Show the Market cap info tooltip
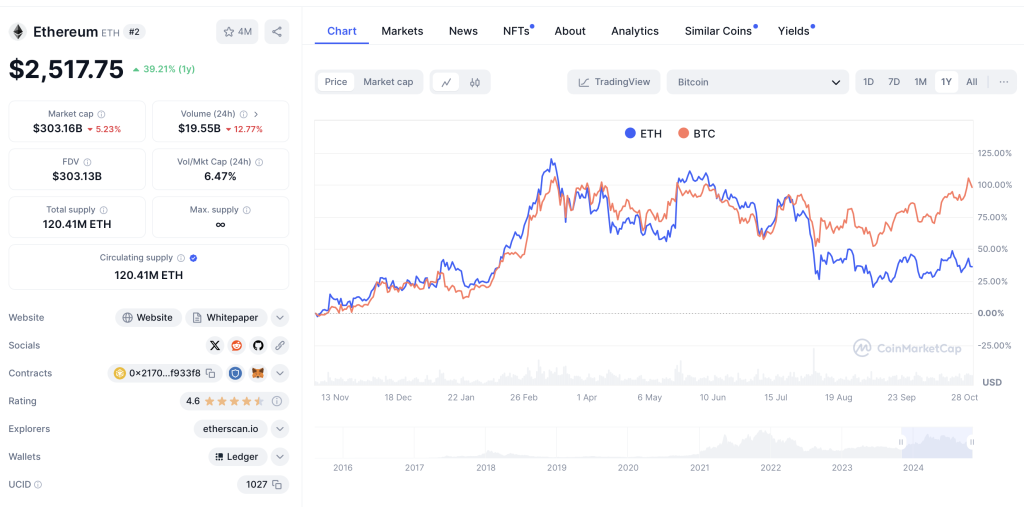Viewport: 1024px width, 507px height. pos(101,114)
